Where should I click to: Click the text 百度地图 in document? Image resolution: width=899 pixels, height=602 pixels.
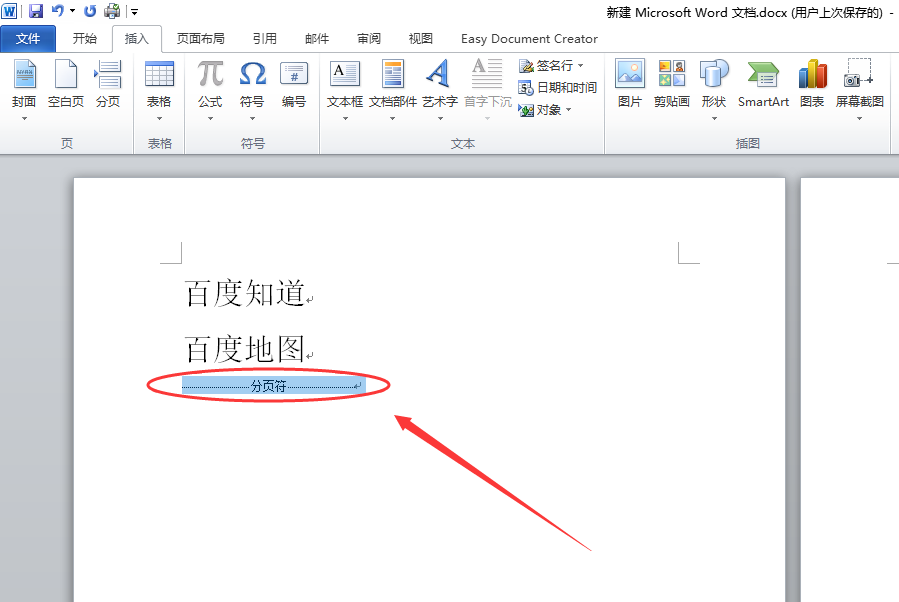245,349
